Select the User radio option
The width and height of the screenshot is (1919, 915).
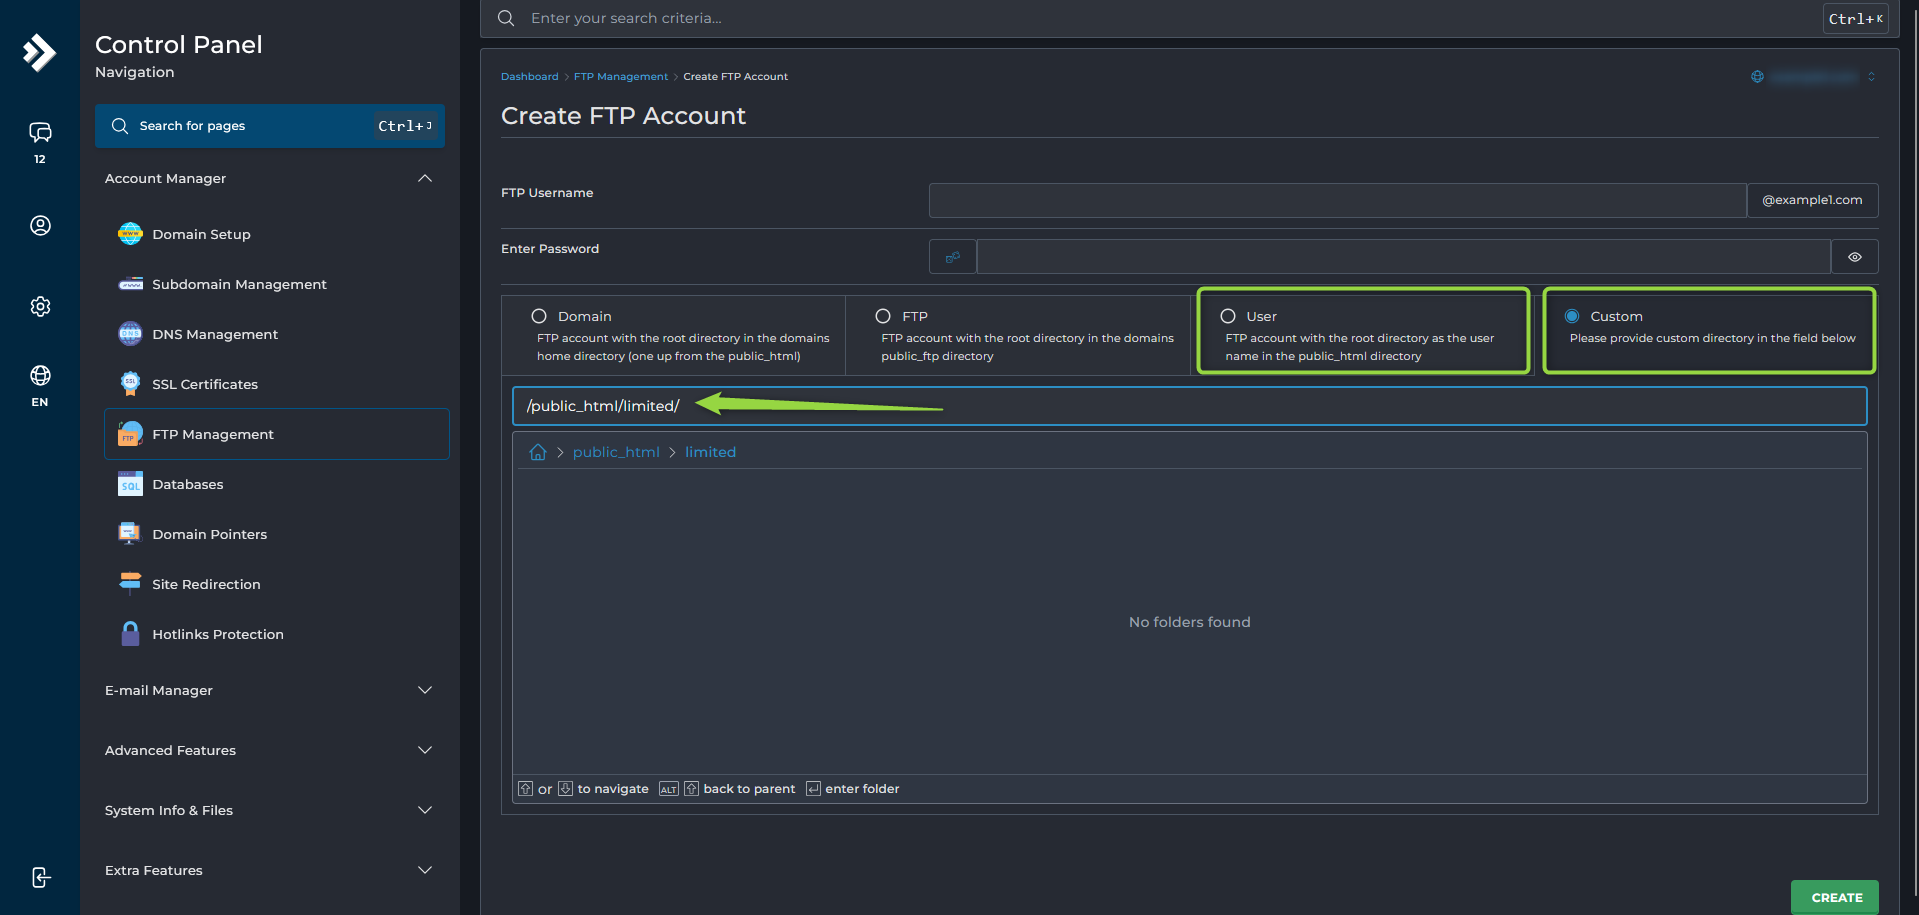pyautogui.click(x=1228, y=316)
